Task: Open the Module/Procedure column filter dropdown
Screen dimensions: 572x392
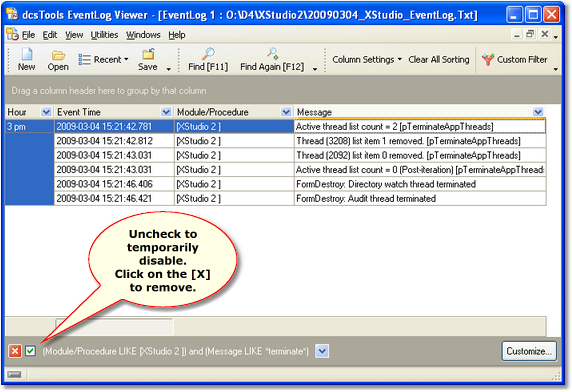Action: tap(286, 112)
